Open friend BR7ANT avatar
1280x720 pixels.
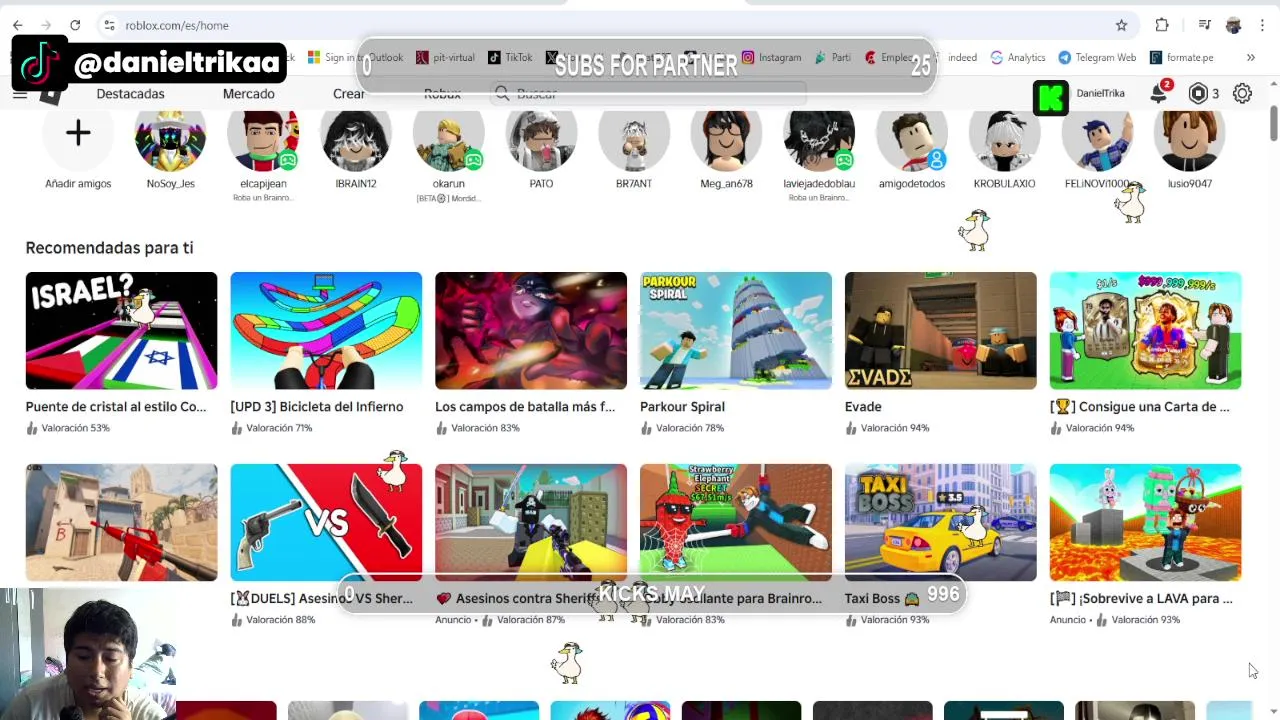(x=634, y=135)
